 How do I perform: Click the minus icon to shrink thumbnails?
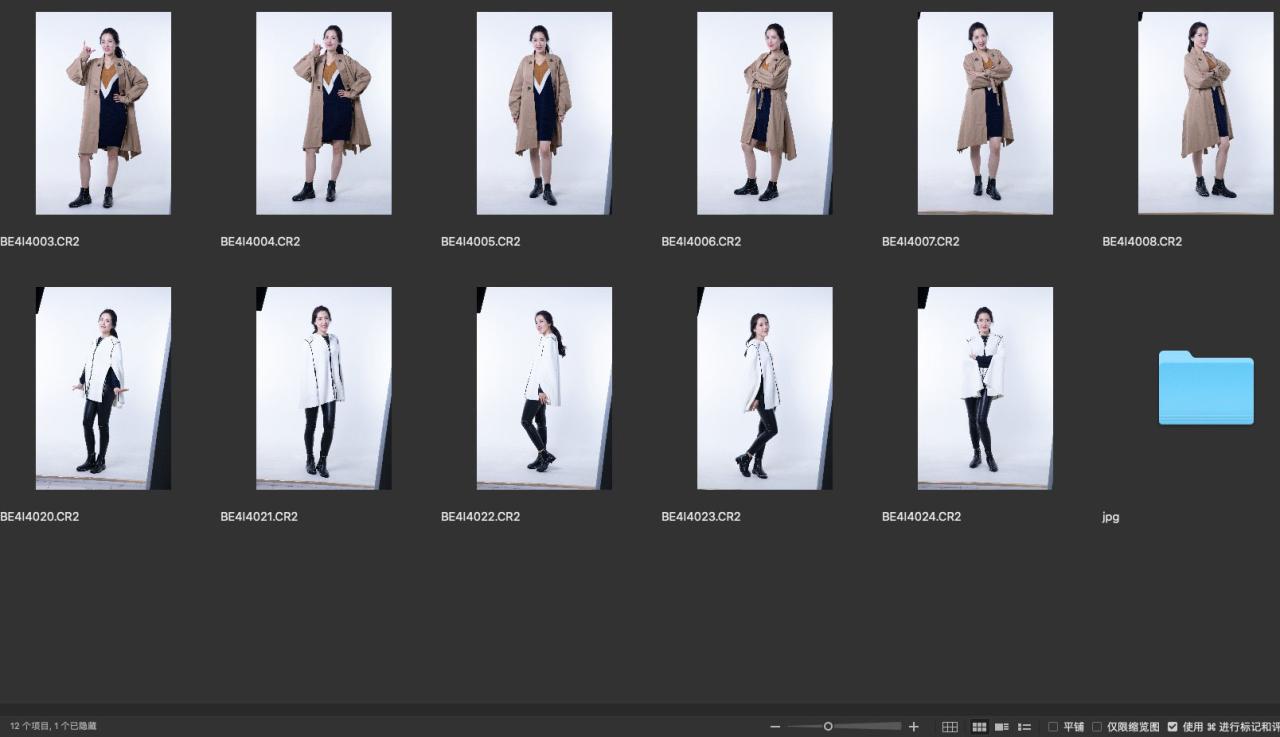point(775,727)
